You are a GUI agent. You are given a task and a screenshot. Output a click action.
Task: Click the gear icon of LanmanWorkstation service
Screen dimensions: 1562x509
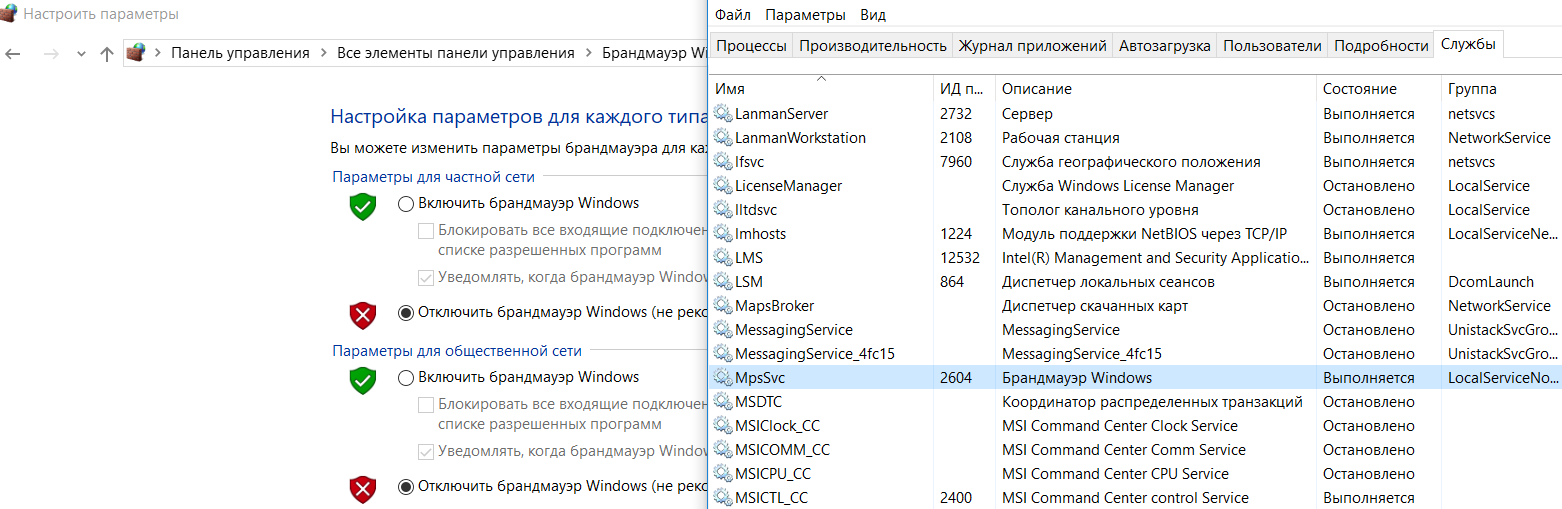point(722,138)
